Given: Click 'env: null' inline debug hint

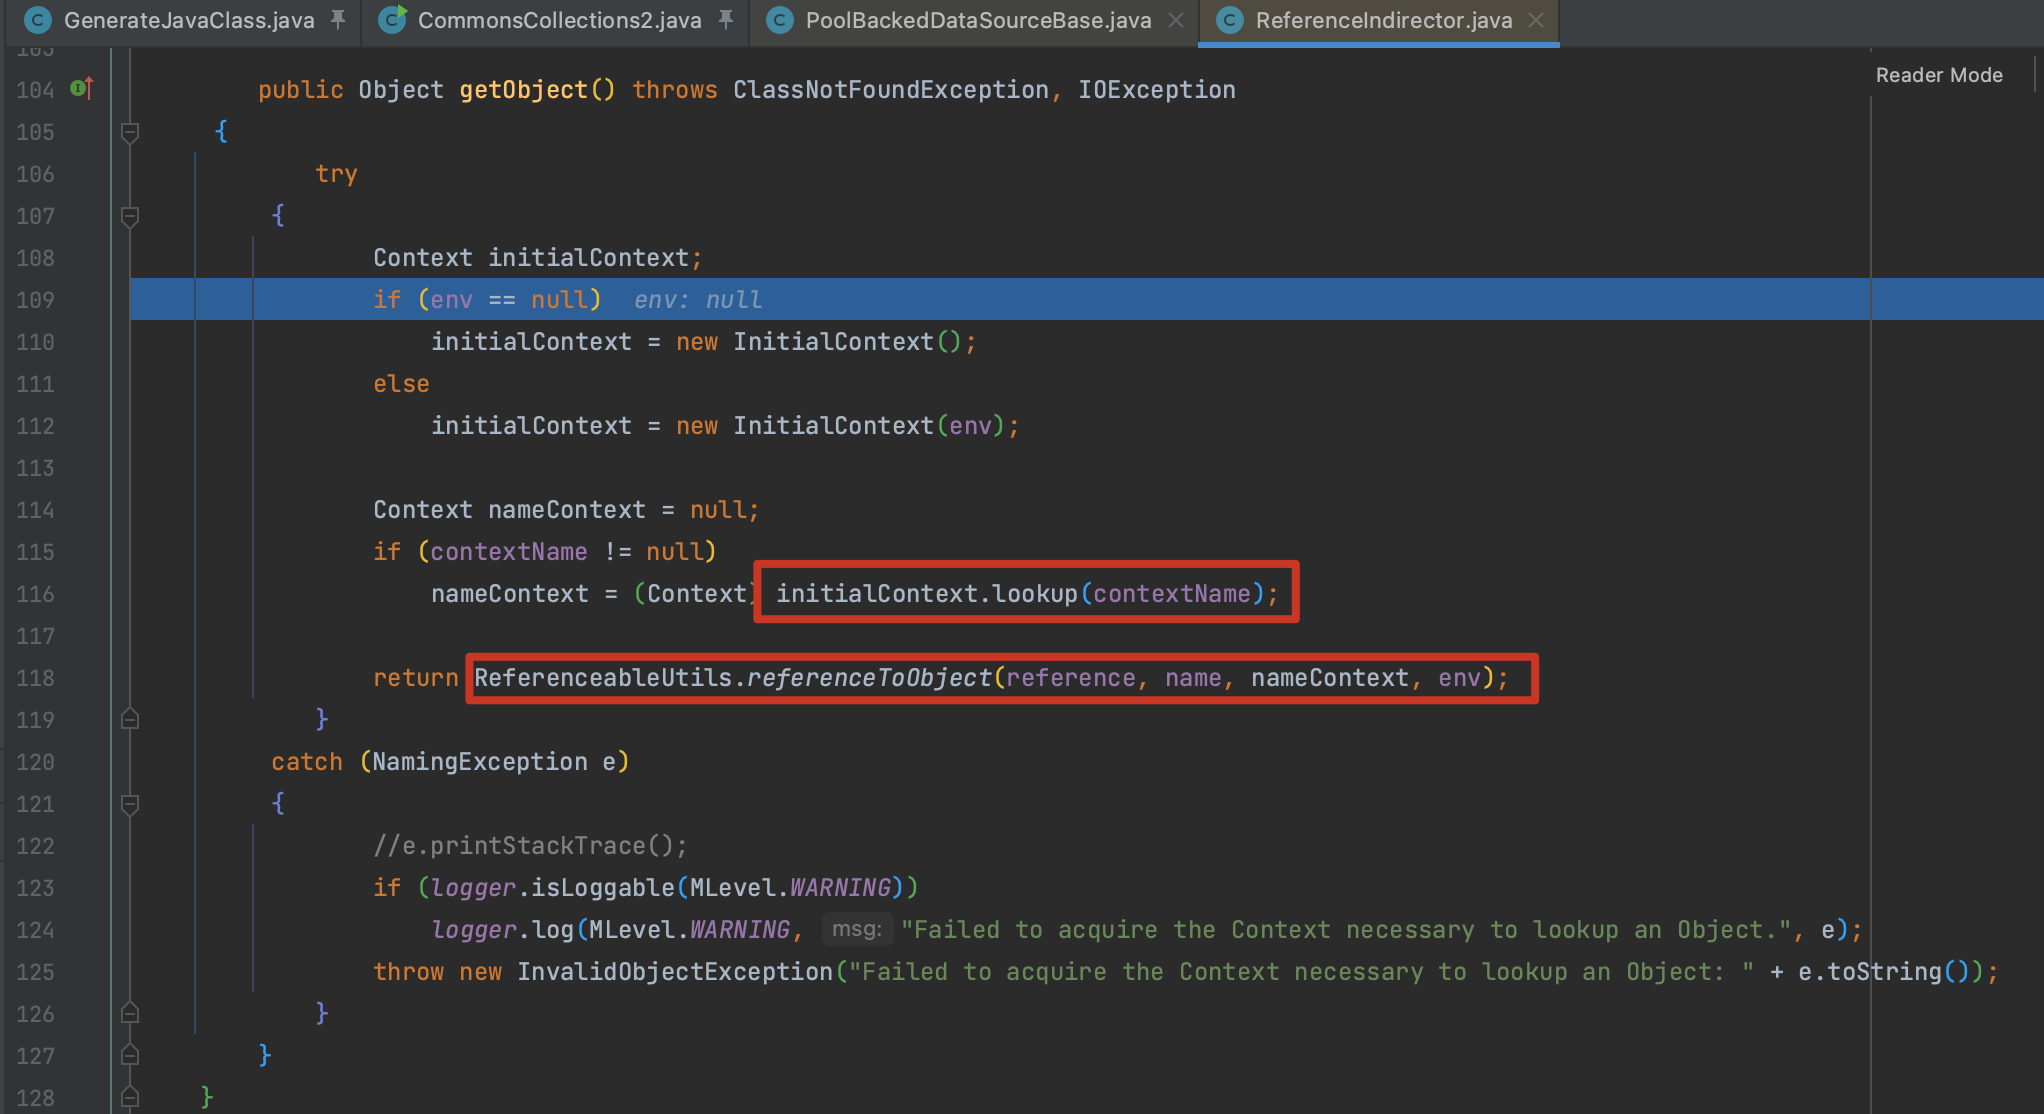Looking at the screenshot, I should [698, 300].
